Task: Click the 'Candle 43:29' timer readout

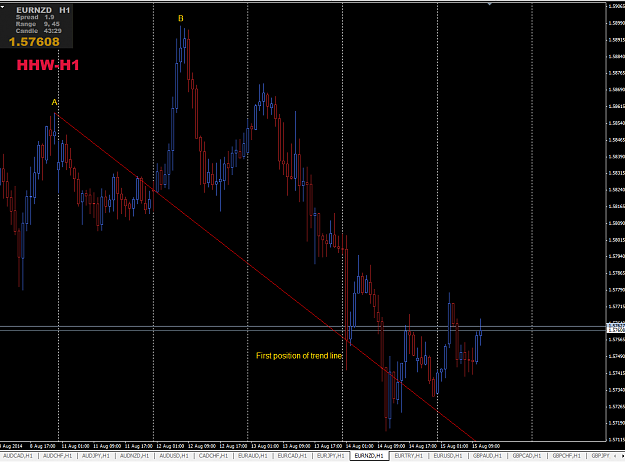Action: tap(39, 31)
